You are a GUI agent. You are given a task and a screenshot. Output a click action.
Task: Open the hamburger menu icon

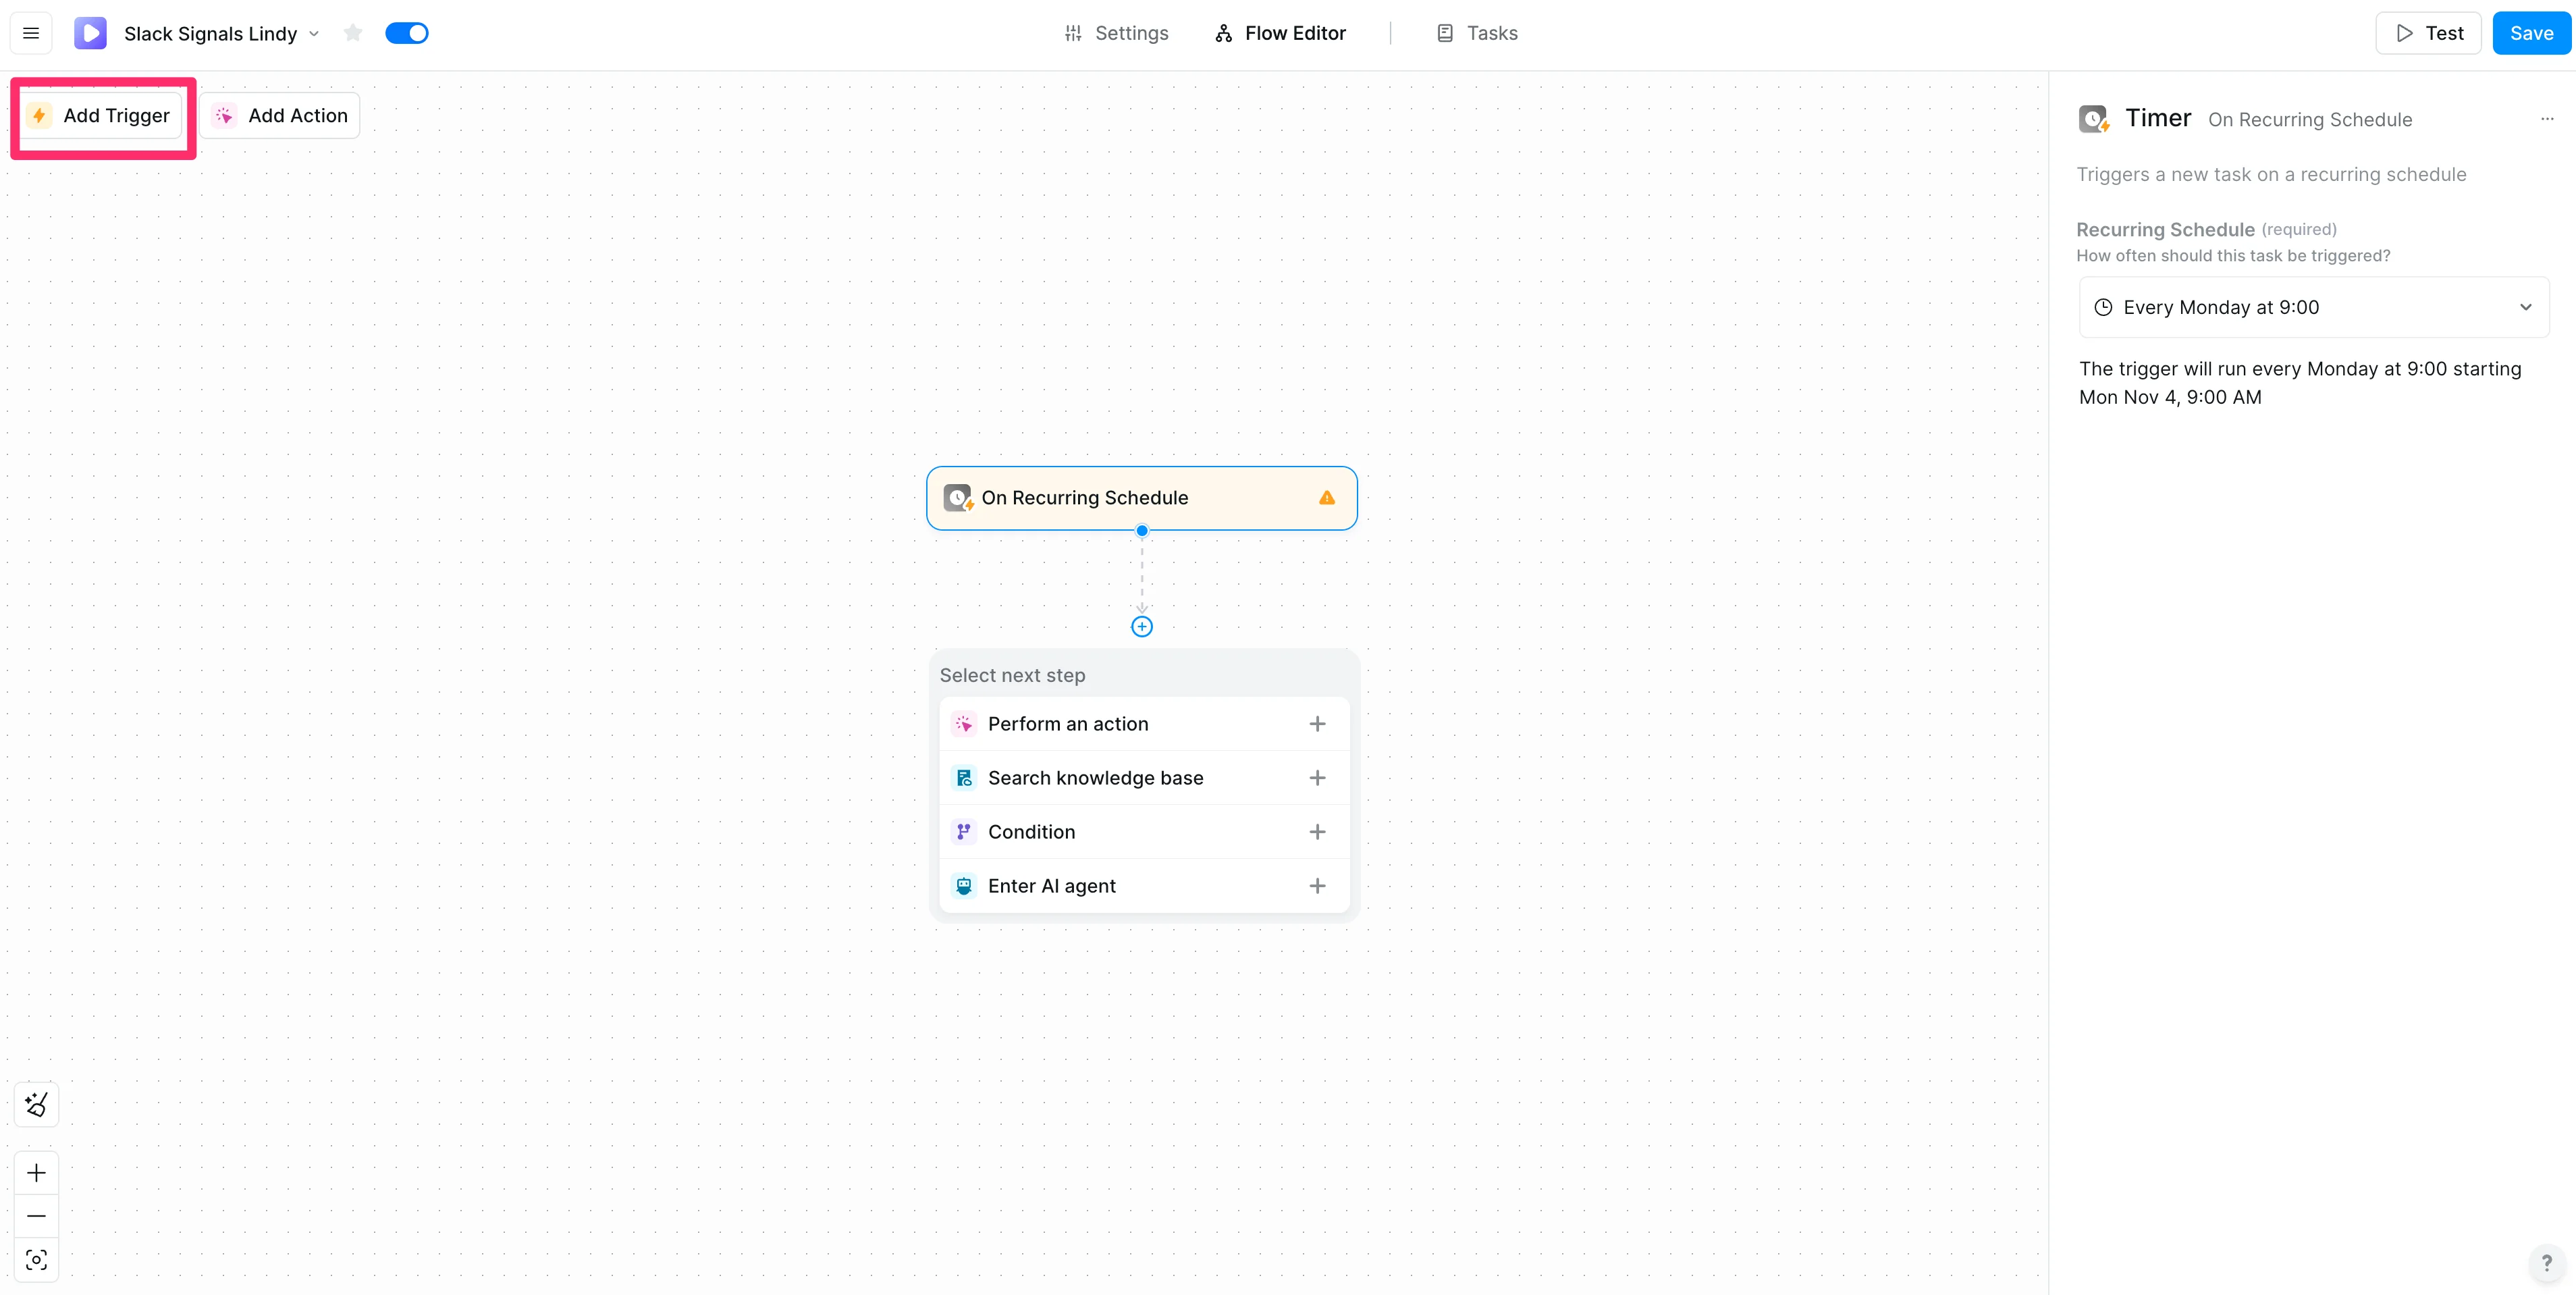coord(31,33)
